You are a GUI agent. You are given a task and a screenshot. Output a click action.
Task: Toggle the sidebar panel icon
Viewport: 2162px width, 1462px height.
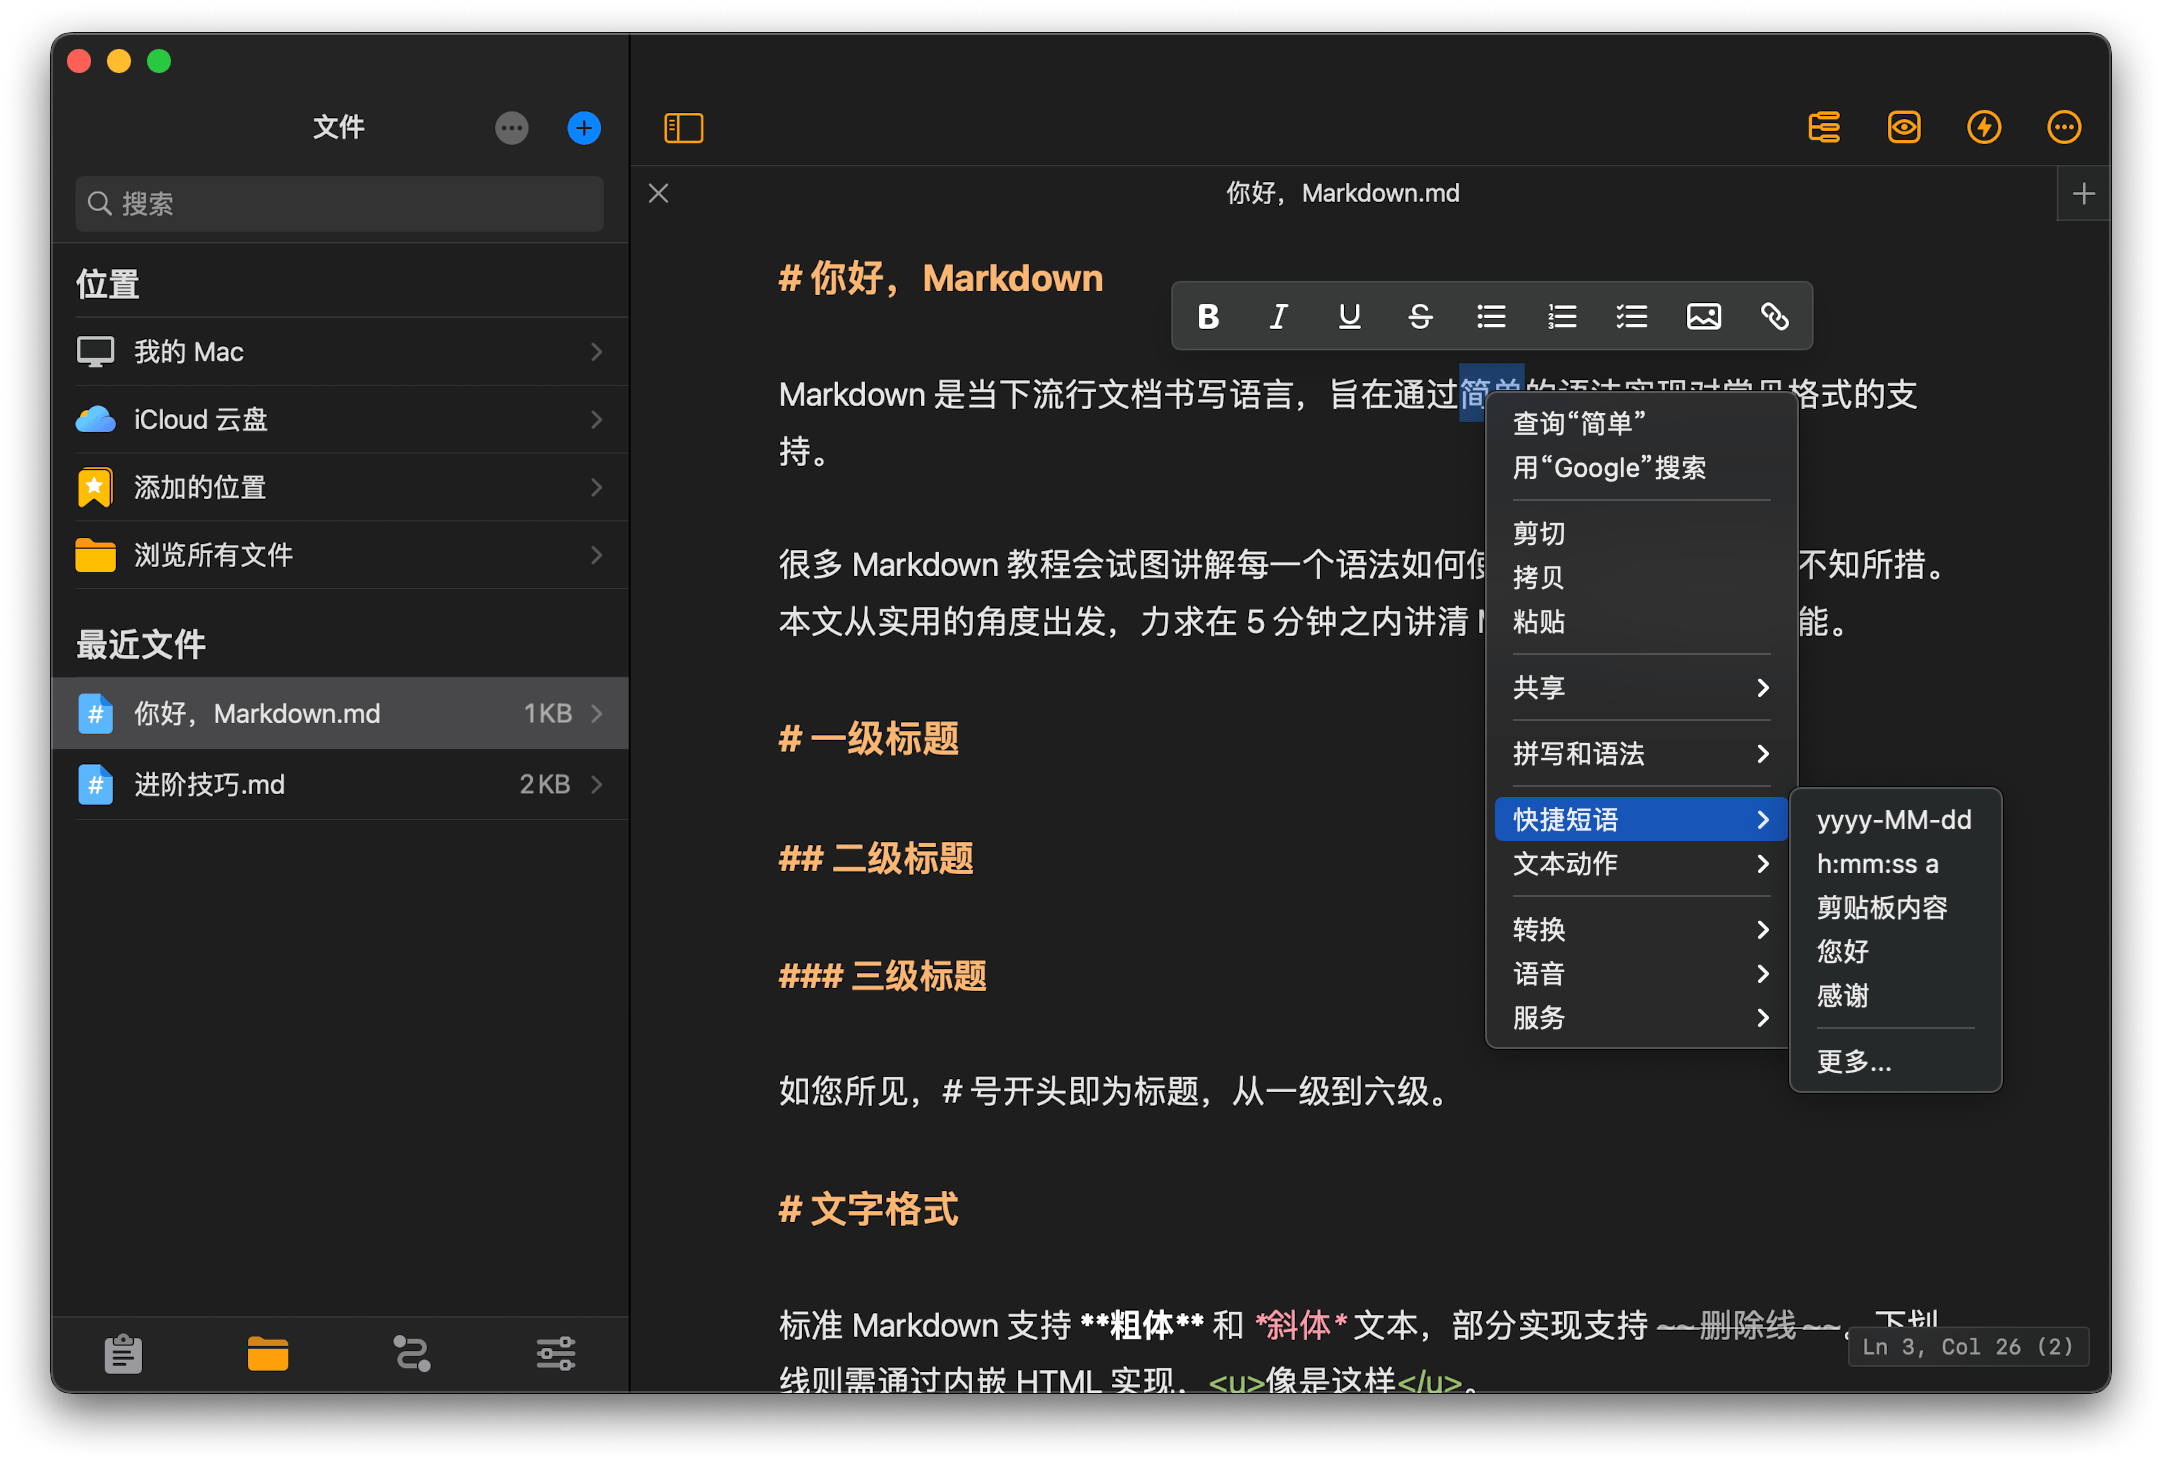pyautogui.click(x=684, y=128)
